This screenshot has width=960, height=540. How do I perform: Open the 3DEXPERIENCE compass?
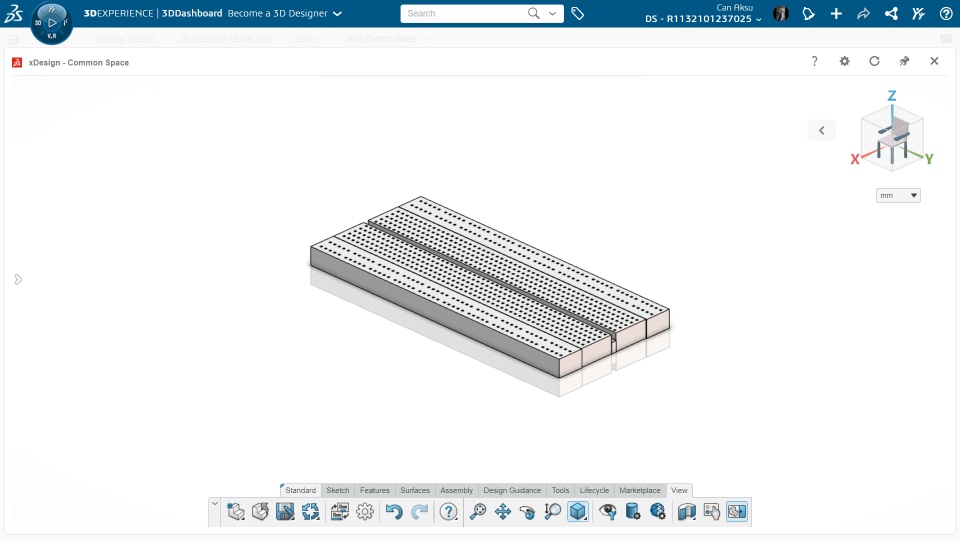point(51,23)
